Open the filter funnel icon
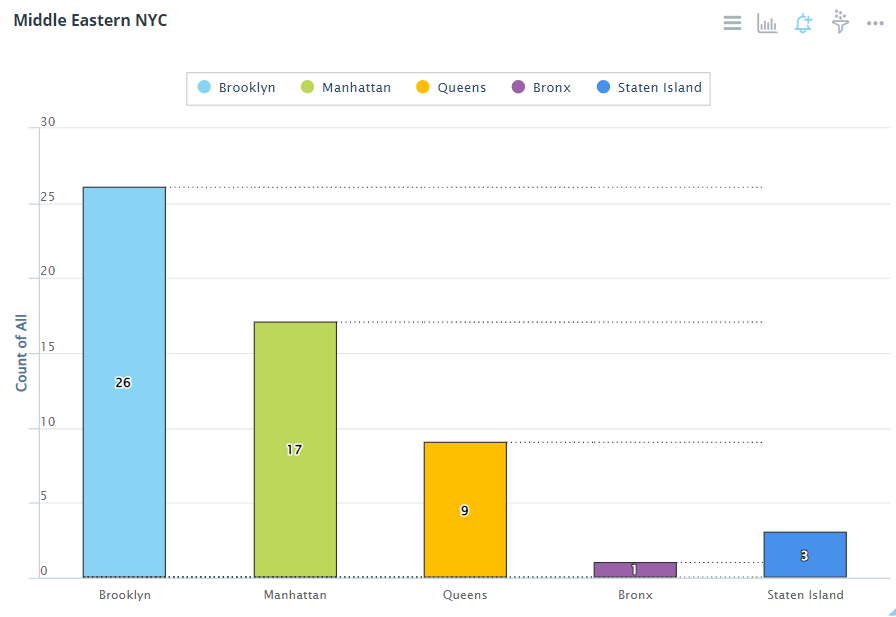The width and height of the screenshot is (896, 617). [840, 22]
